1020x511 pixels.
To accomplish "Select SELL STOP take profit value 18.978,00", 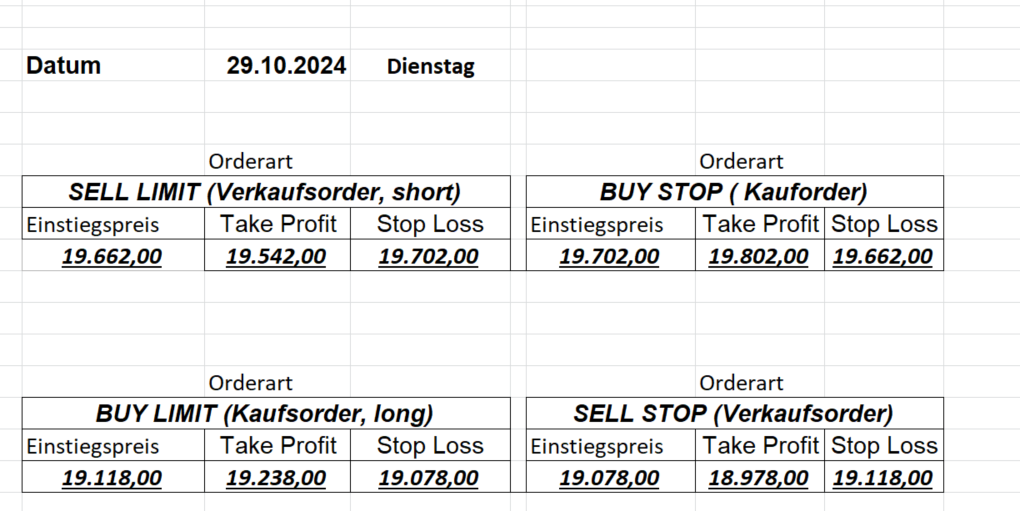I will (x=758, y=478).
